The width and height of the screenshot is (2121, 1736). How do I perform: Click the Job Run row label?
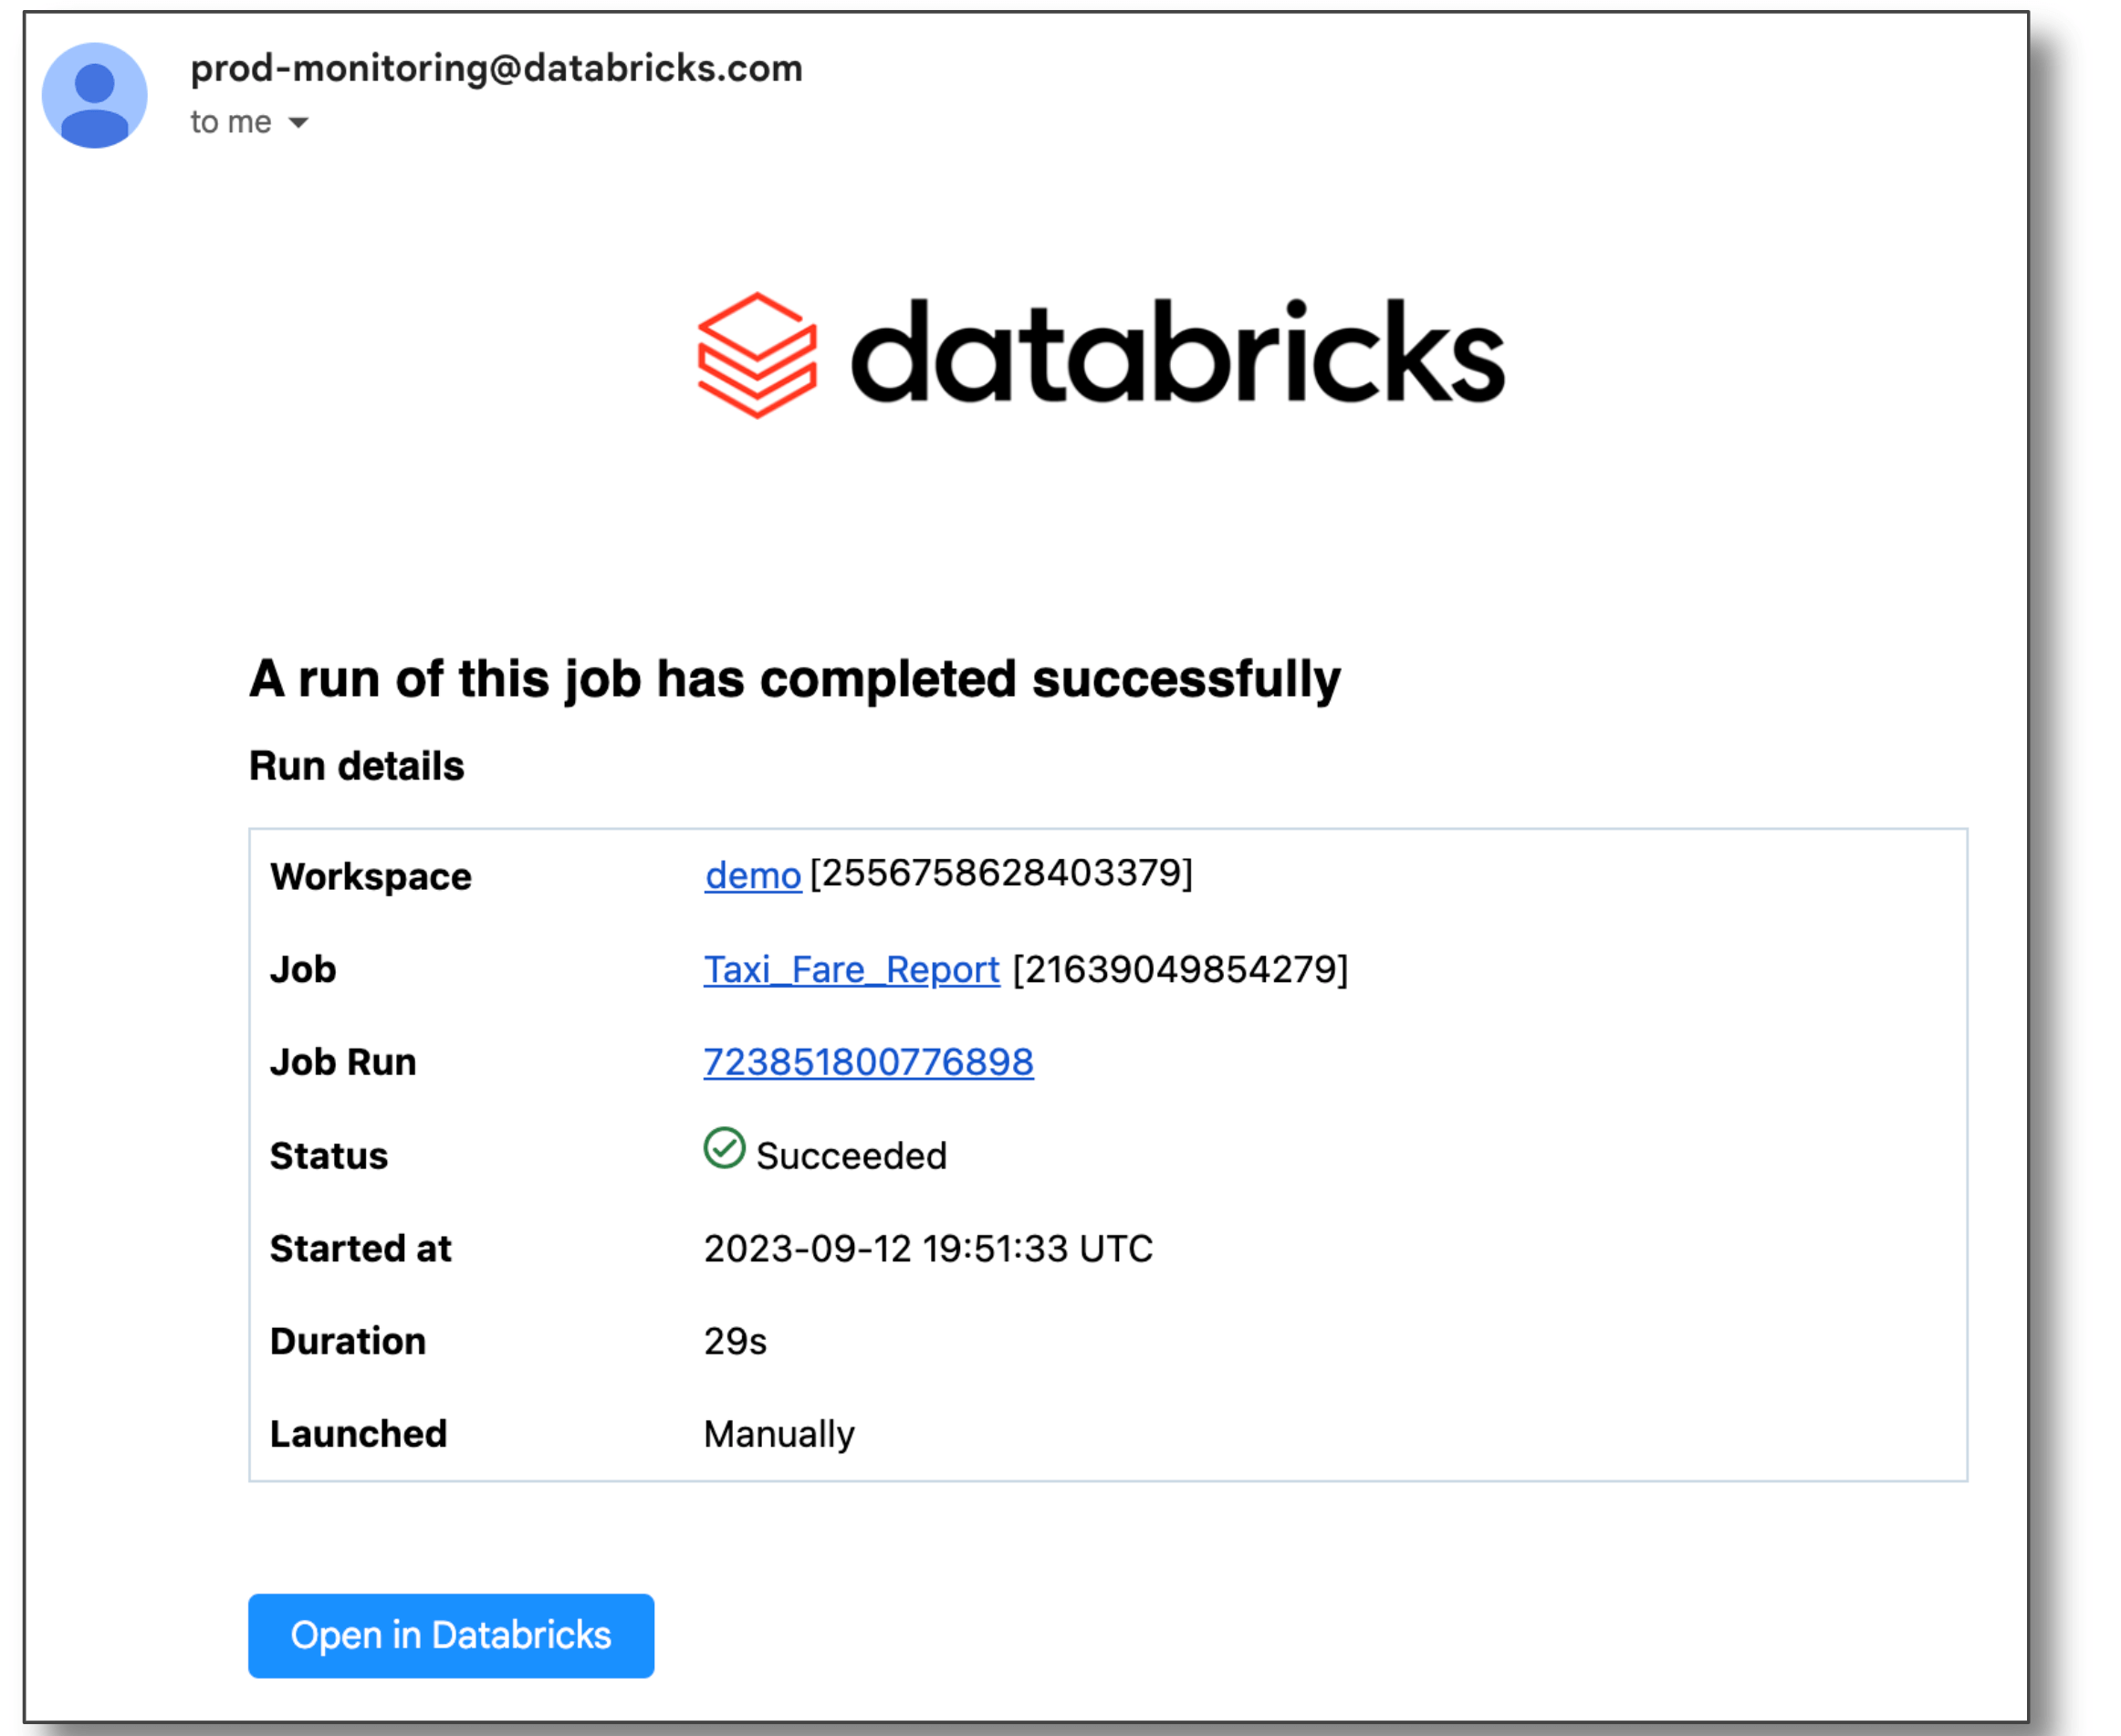click(343, 1062)
